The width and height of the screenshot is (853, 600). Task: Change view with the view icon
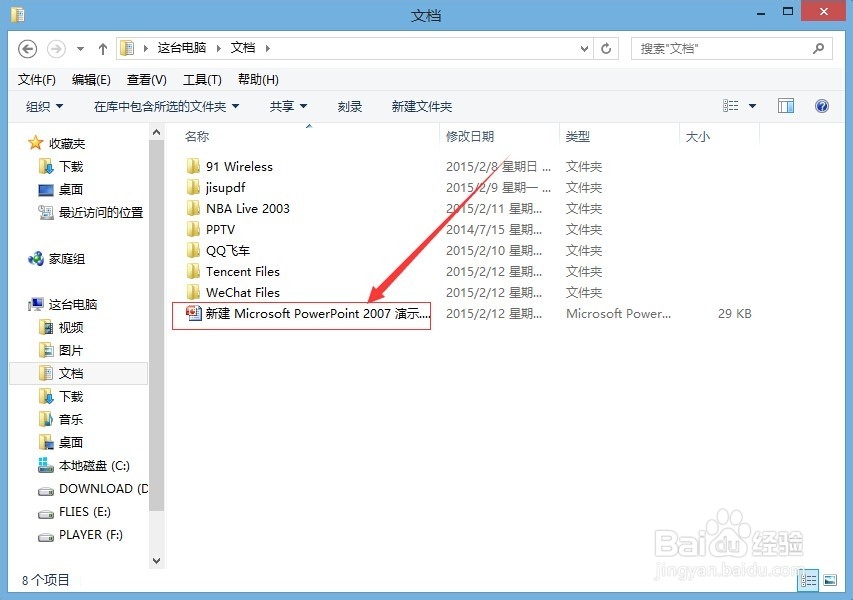(x=731, y=106)
